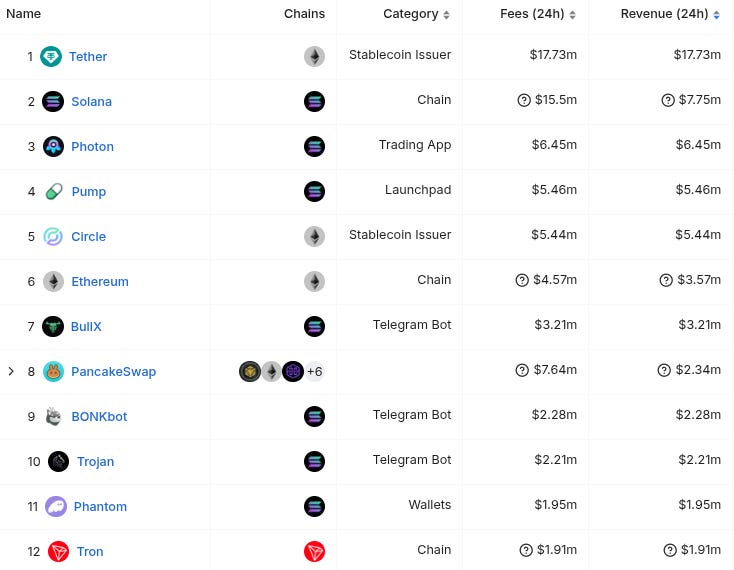Click the BONKbot dog logo icon
The height and width of the screenshot is (570, 734).
pyautogui.click(x=54, y=417)
